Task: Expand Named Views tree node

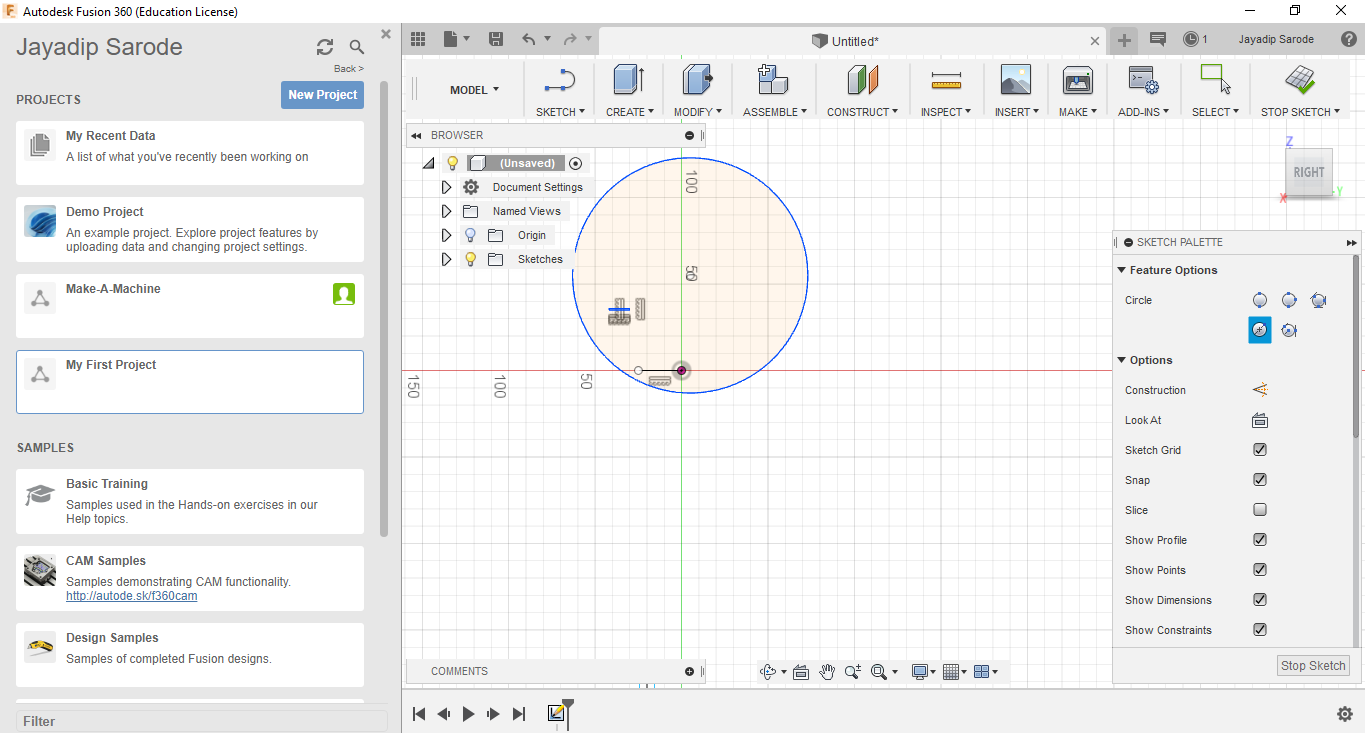Action: click(x=446, y=211)
